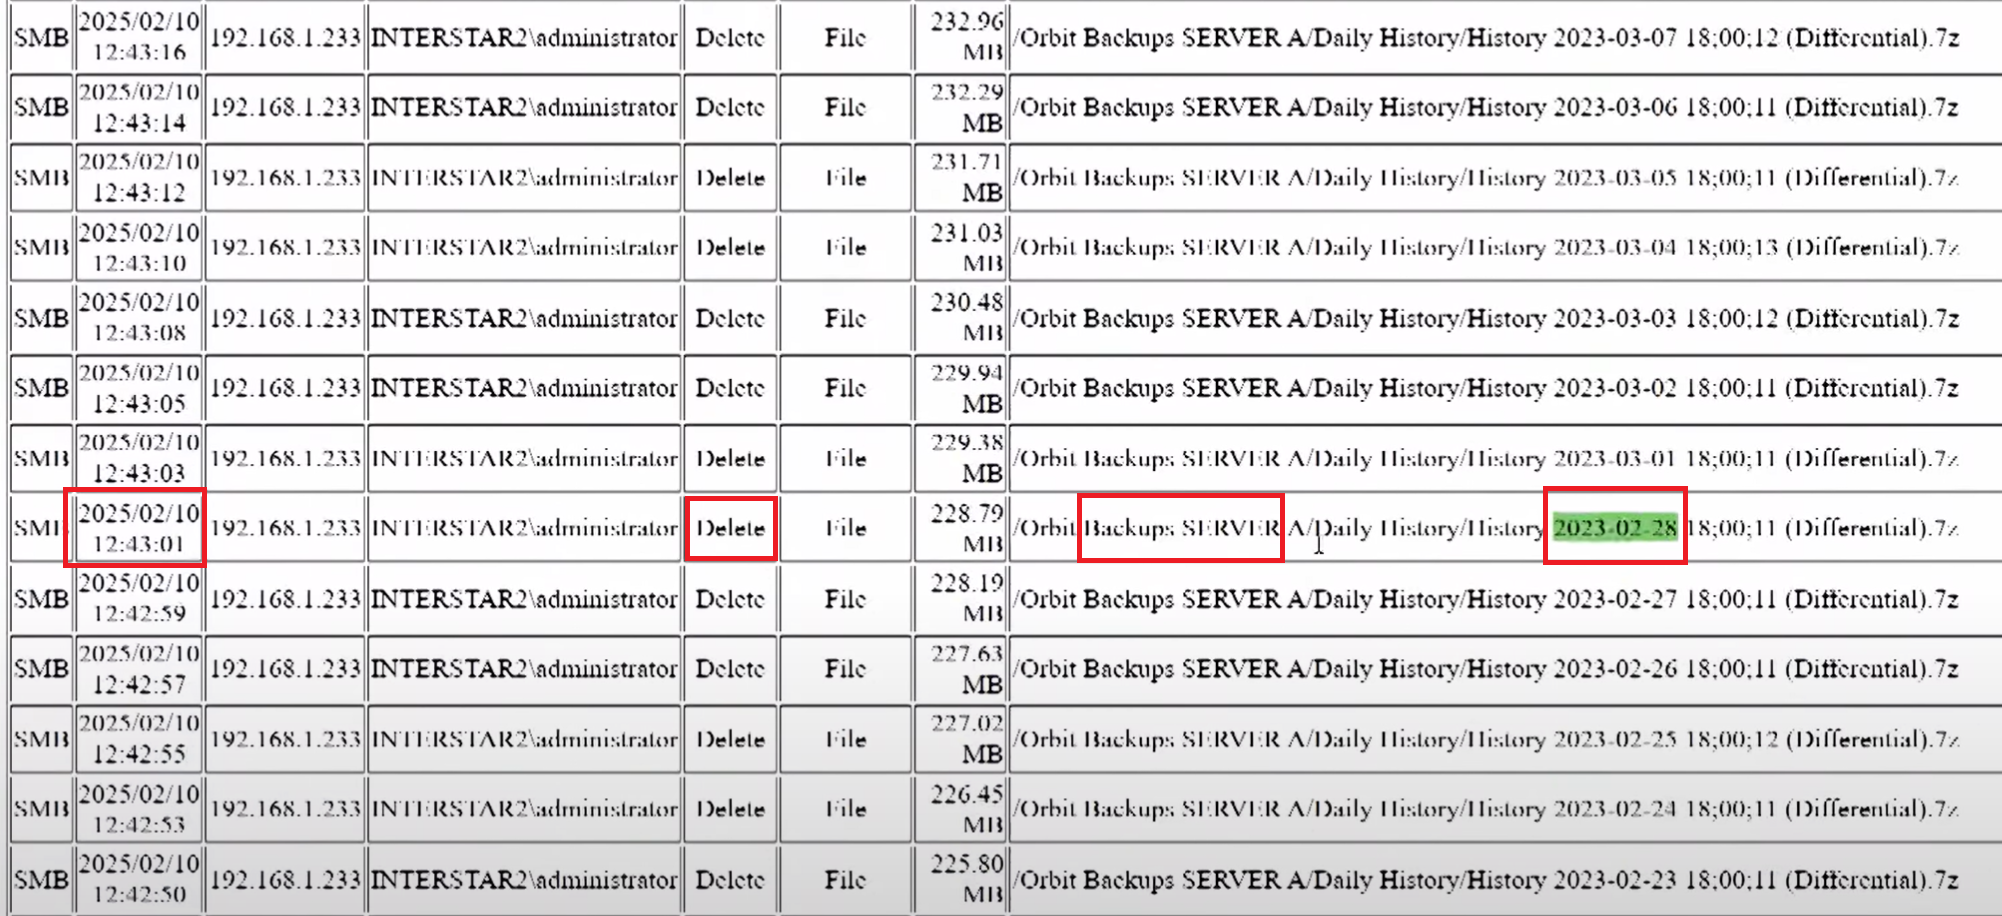
Task: Click the File cell in the 12:42:59 row
Action: point(845,599)
